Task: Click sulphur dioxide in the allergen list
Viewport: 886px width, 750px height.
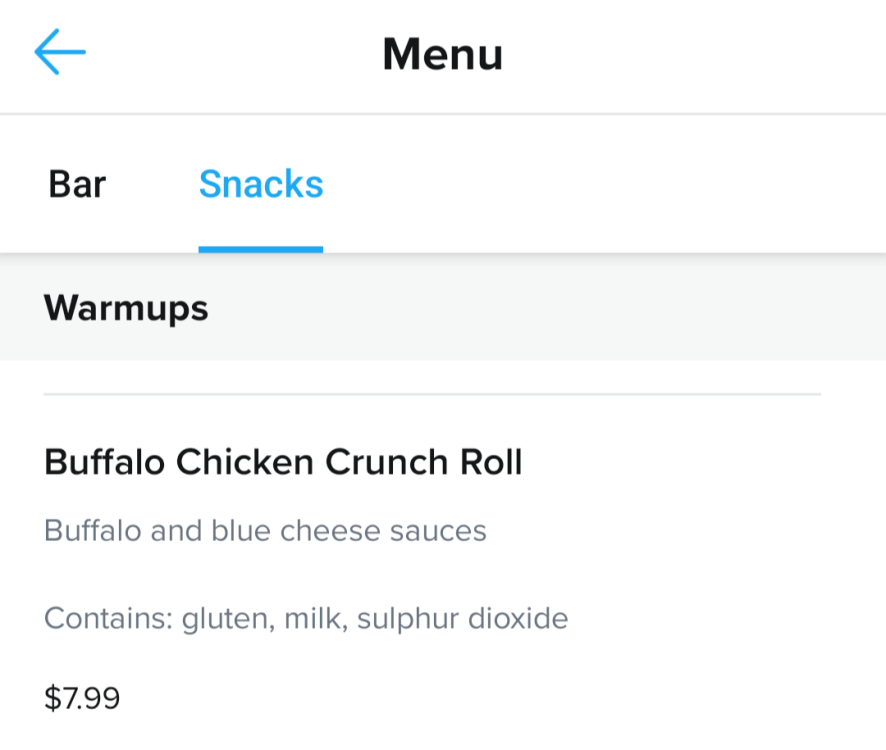Action: (462, 618)
